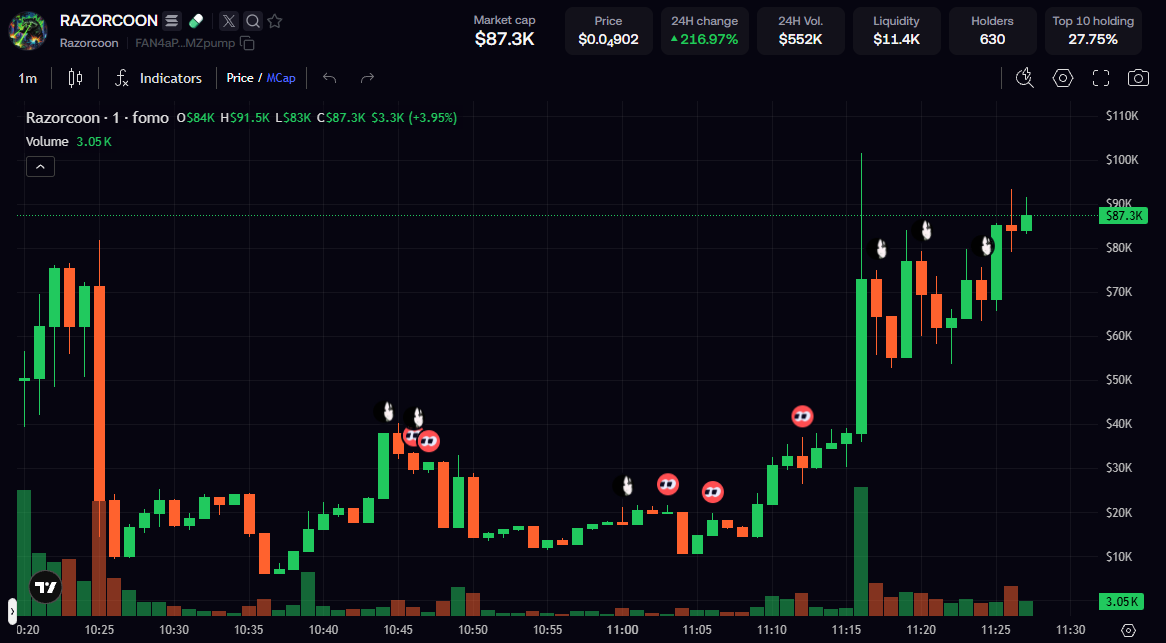1166x643 pixels.
Task: Open quick search with the lightning magnifier icon
Action: coord(1025,78)
